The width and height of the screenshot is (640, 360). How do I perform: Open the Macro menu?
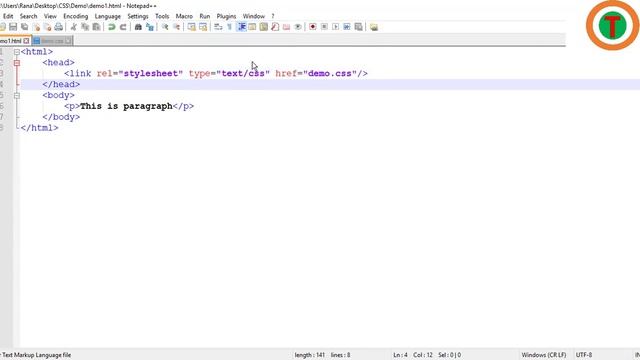coord(184,16)
